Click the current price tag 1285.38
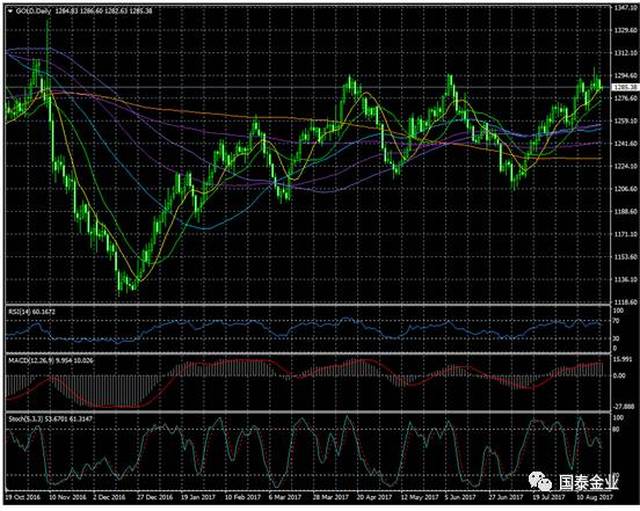The image size is (640, 511). click(624, 87)
